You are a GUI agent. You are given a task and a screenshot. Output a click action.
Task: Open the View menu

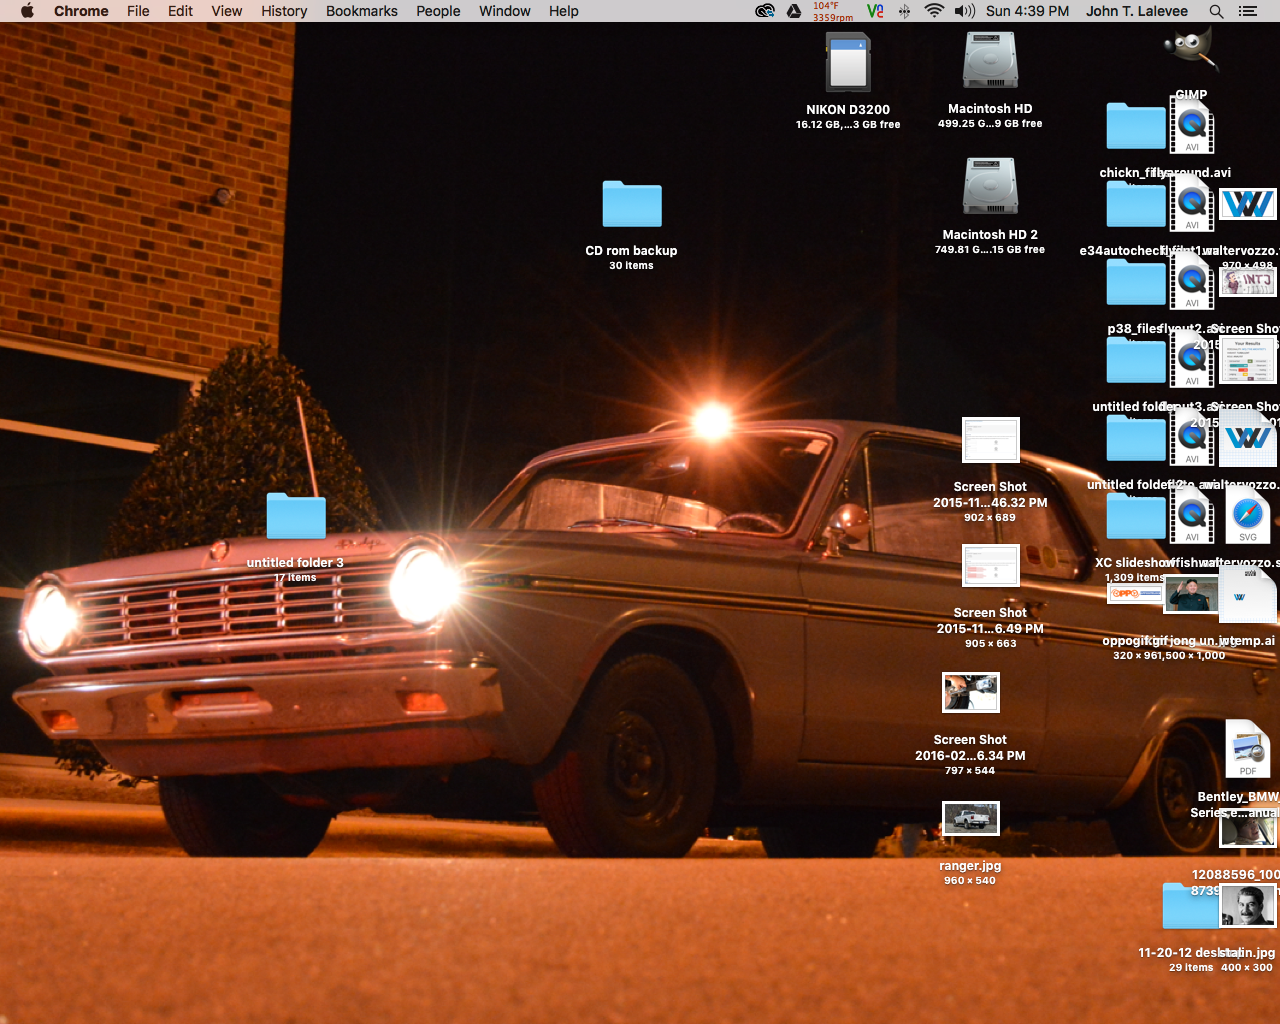(227, 11)
